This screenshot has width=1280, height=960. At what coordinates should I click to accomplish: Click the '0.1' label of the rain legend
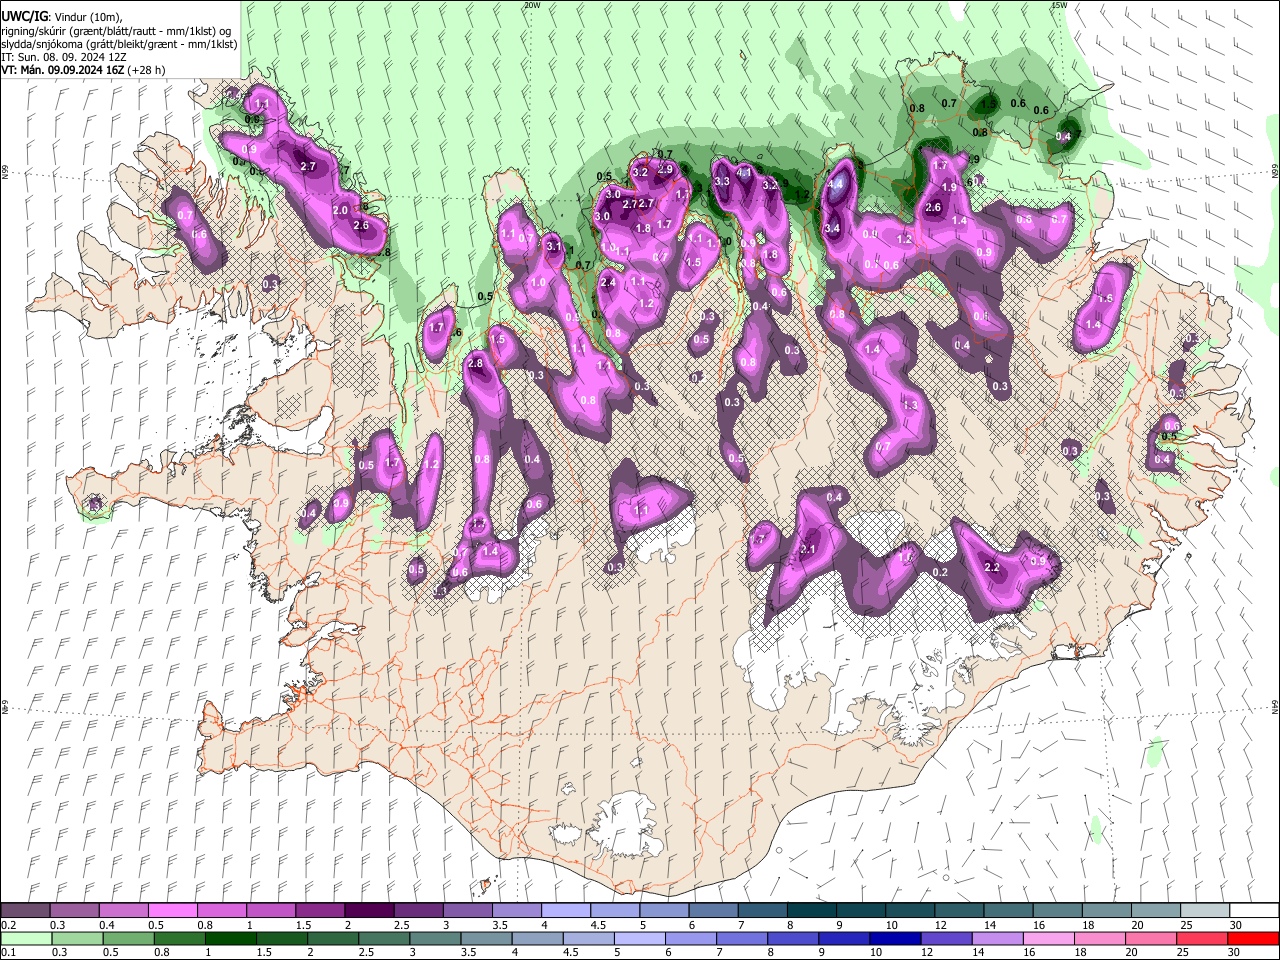(x=8, y=953)
